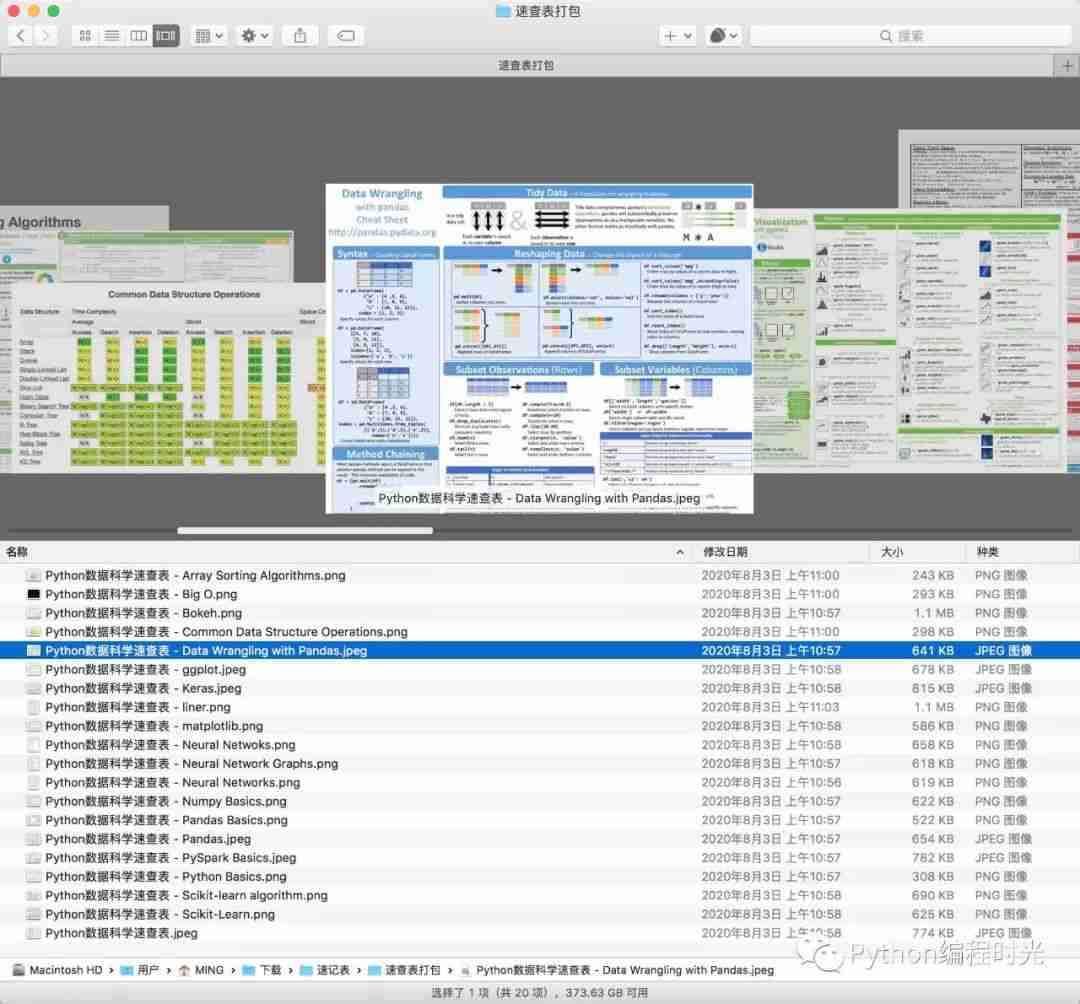Select file Scikit-learn algorithm.png
Image resolution: width=1080 pixels, height=1004 pixels.
click(x=540, y=895)
